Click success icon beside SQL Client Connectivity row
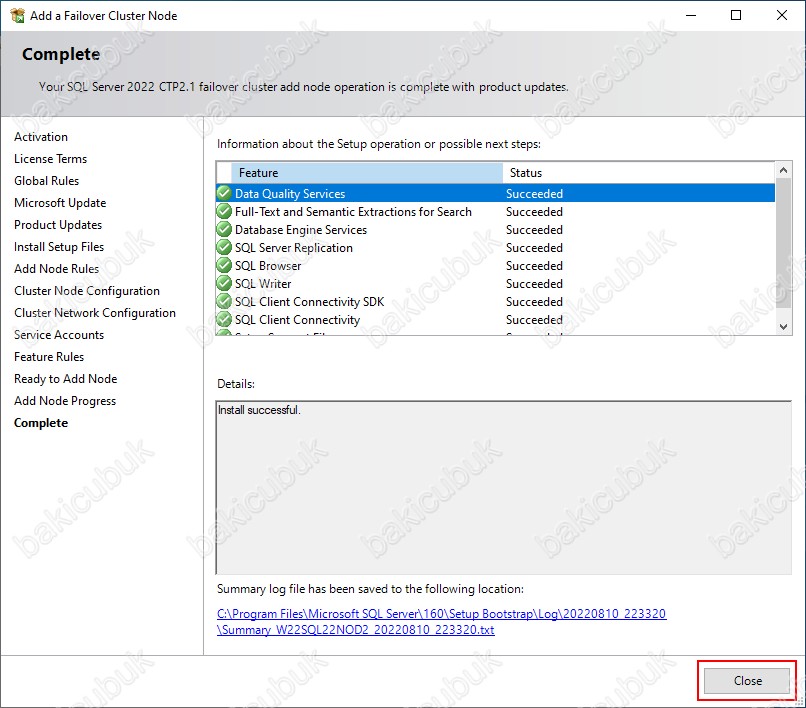This screenshot has height=708, width=806. click(224, 319)
